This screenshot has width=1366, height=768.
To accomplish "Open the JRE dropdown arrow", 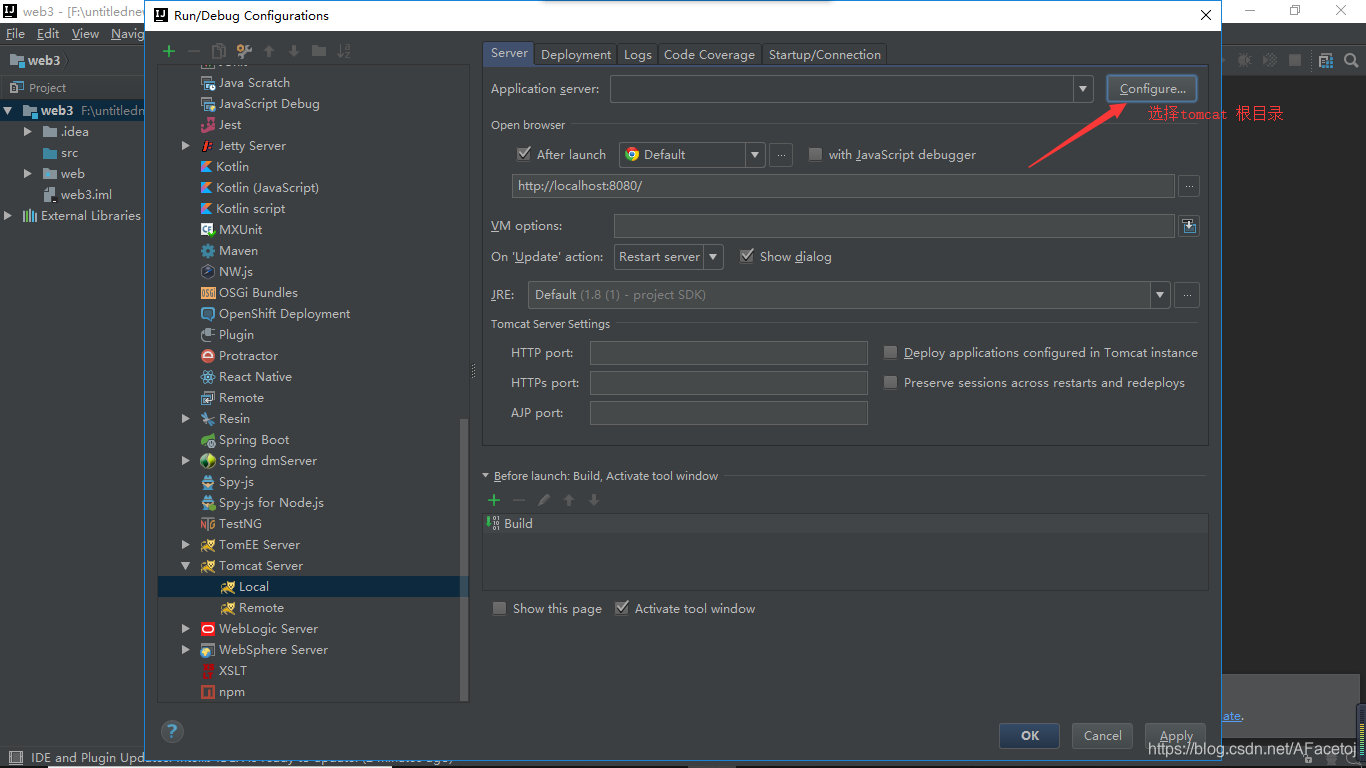I will [x=1160, y=295].
